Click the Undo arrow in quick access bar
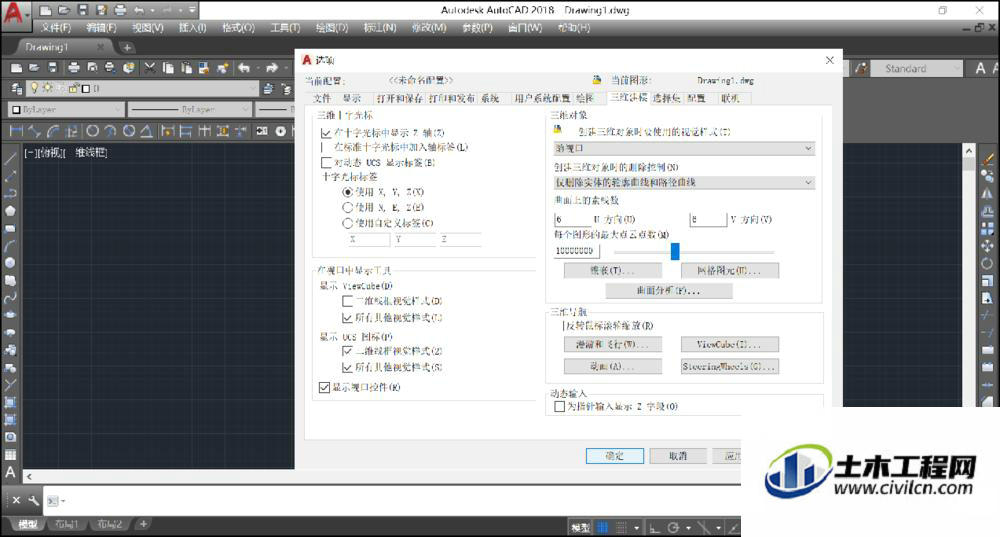 coord(139,10)
